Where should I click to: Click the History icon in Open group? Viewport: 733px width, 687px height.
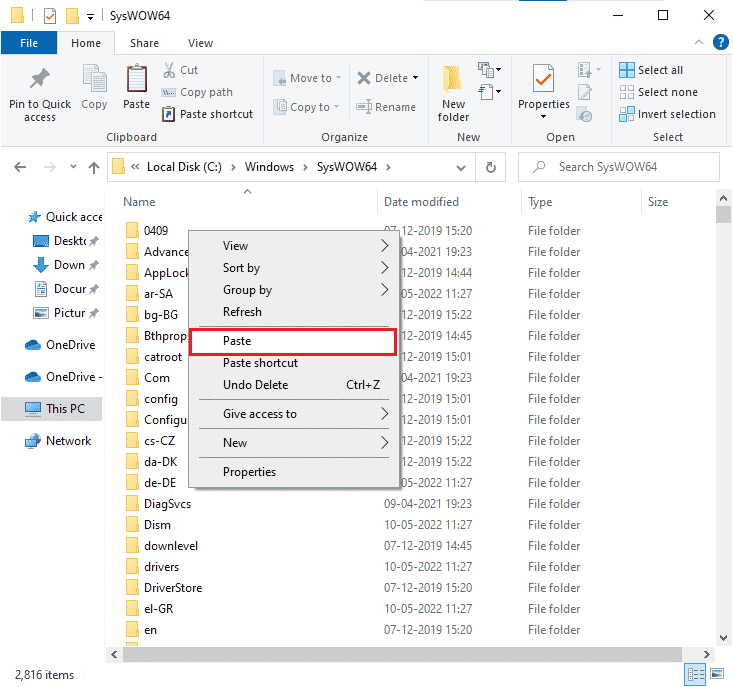click(x=584, y=114)
